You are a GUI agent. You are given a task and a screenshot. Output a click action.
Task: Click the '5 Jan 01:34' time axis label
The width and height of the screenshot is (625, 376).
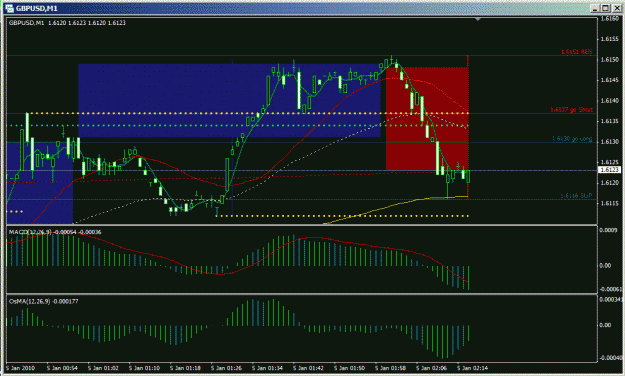click(x=268, y=368)
